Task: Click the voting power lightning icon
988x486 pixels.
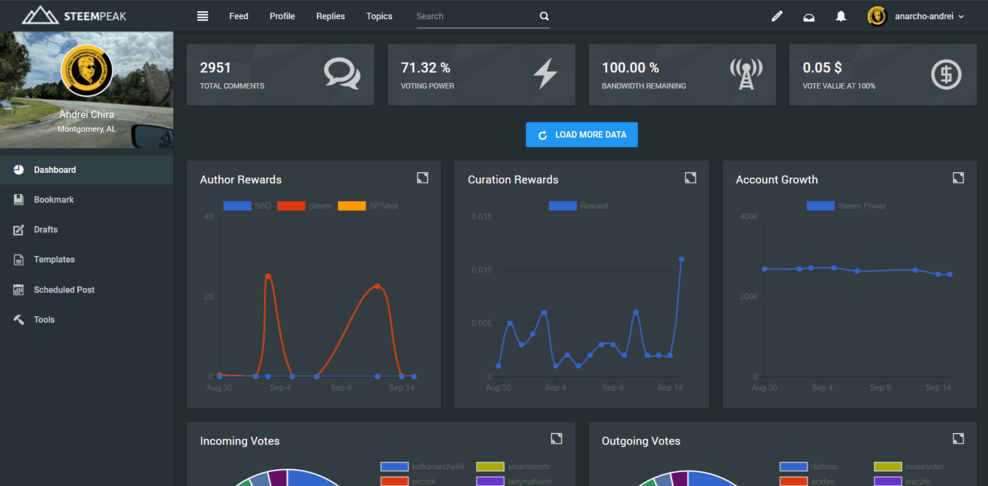Action: [546, 74]
